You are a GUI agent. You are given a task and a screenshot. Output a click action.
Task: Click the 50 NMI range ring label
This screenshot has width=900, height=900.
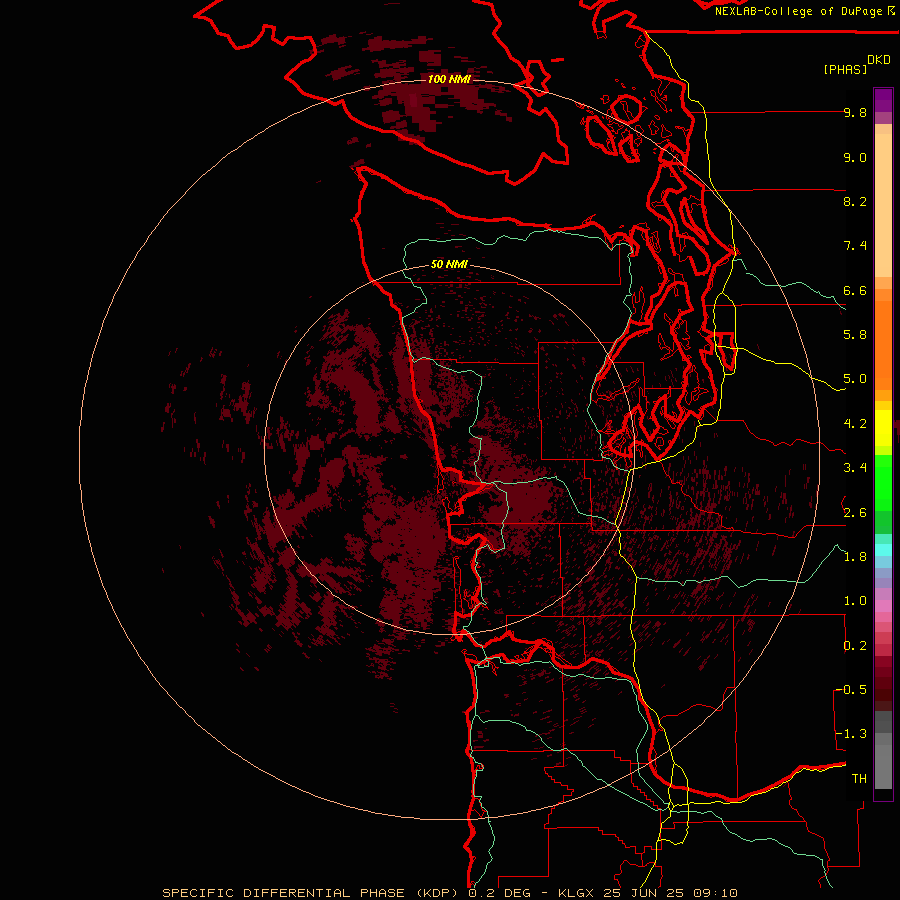pos(449,264)
